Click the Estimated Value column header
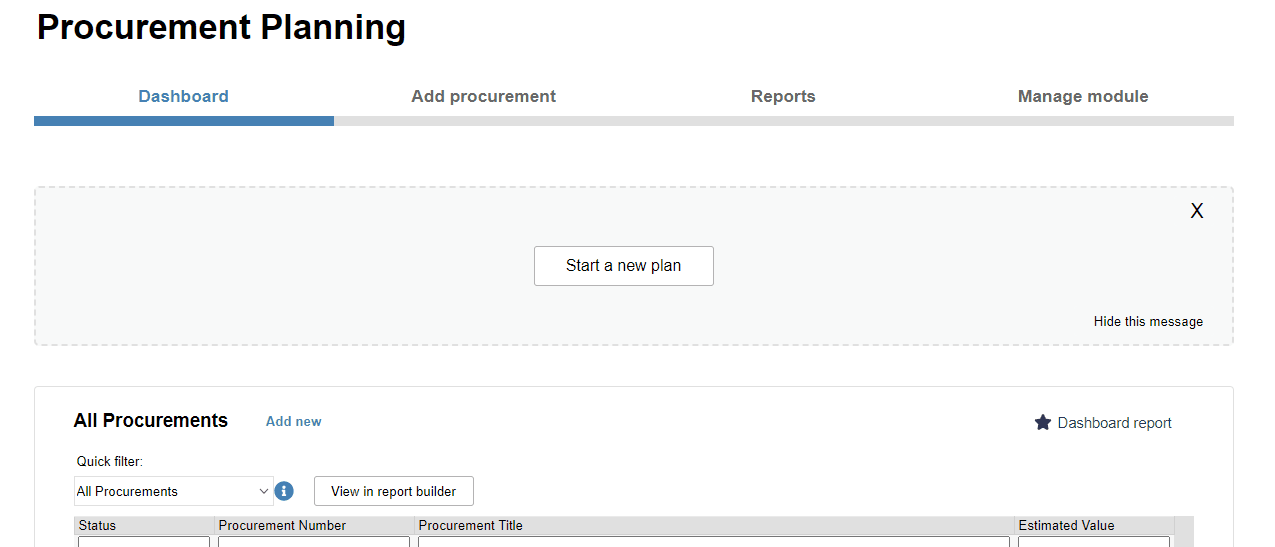Image resolution: width=1275 pixels, height=547 pixels. [1094, 525]
